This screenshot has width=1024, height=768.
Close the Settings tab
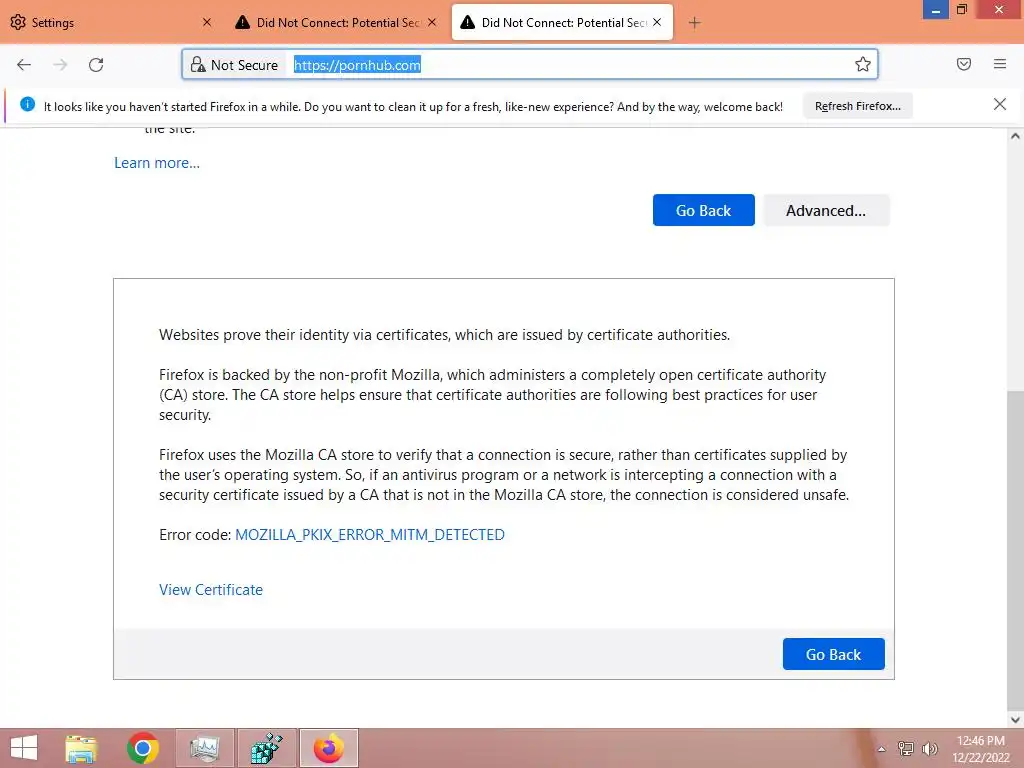pyautogui.click(x=207, y=22)
